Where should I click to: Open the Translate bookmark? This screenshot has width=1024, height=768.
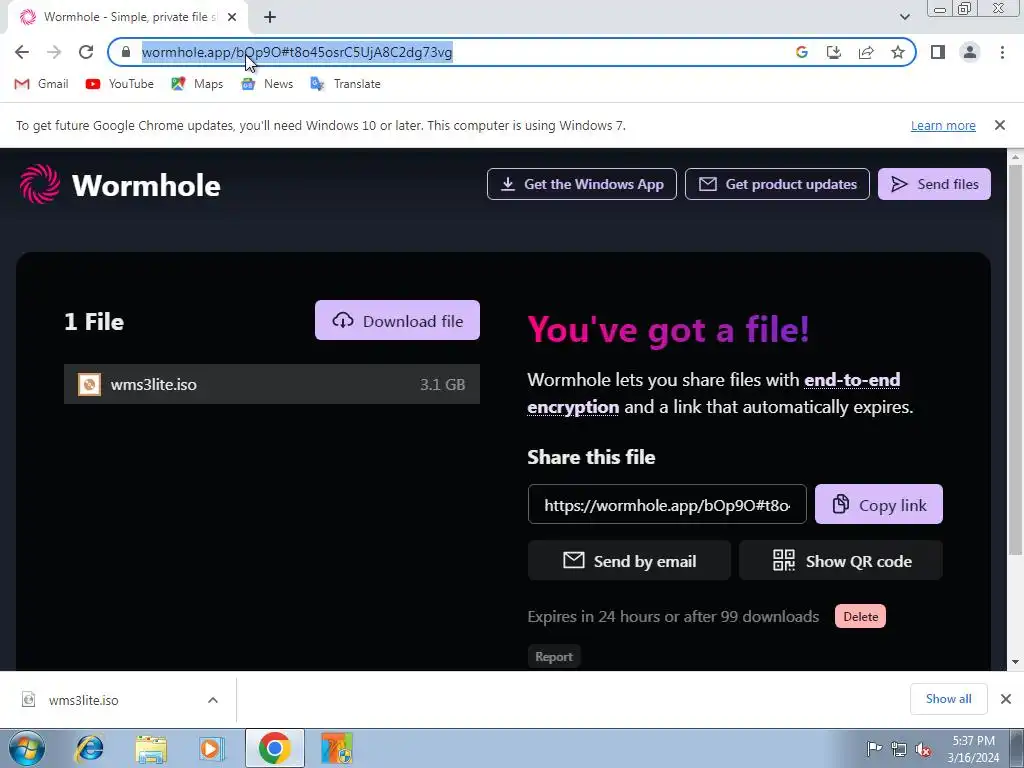345,84
